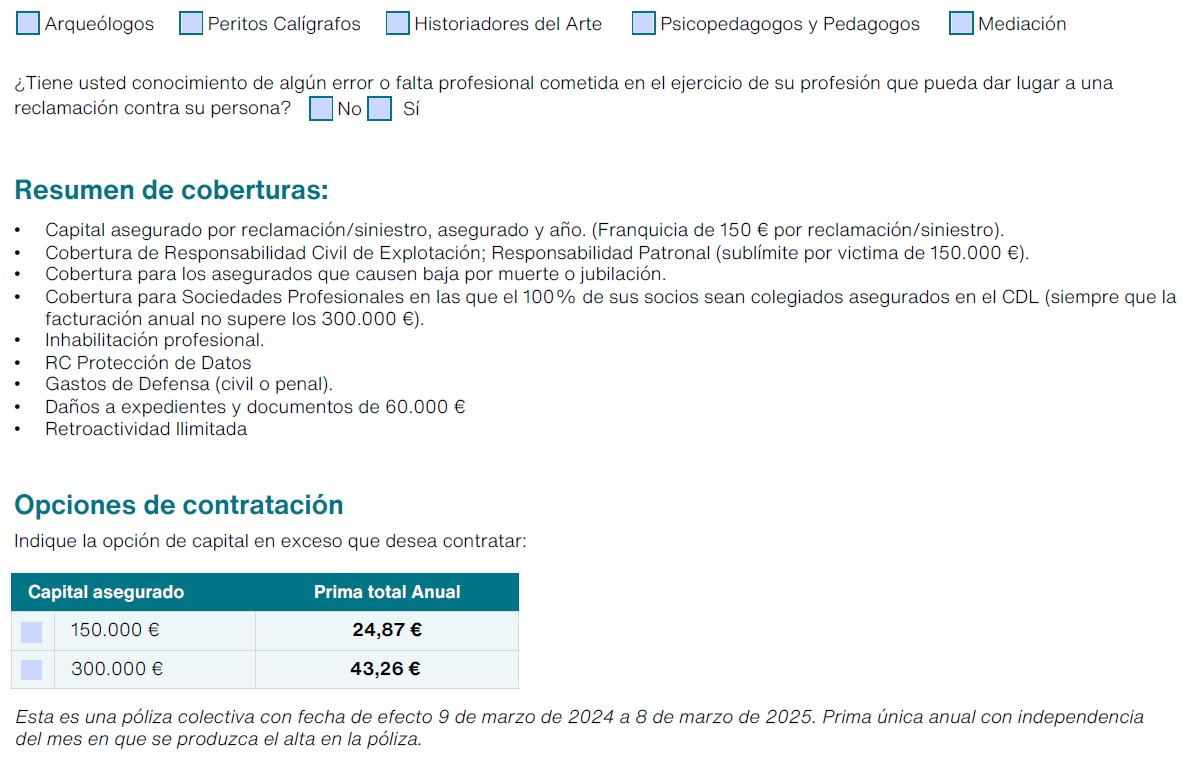This screenshot has height=763, width=1192.
Task: Click the Capital asegurado column header
Action: (106, 592)
